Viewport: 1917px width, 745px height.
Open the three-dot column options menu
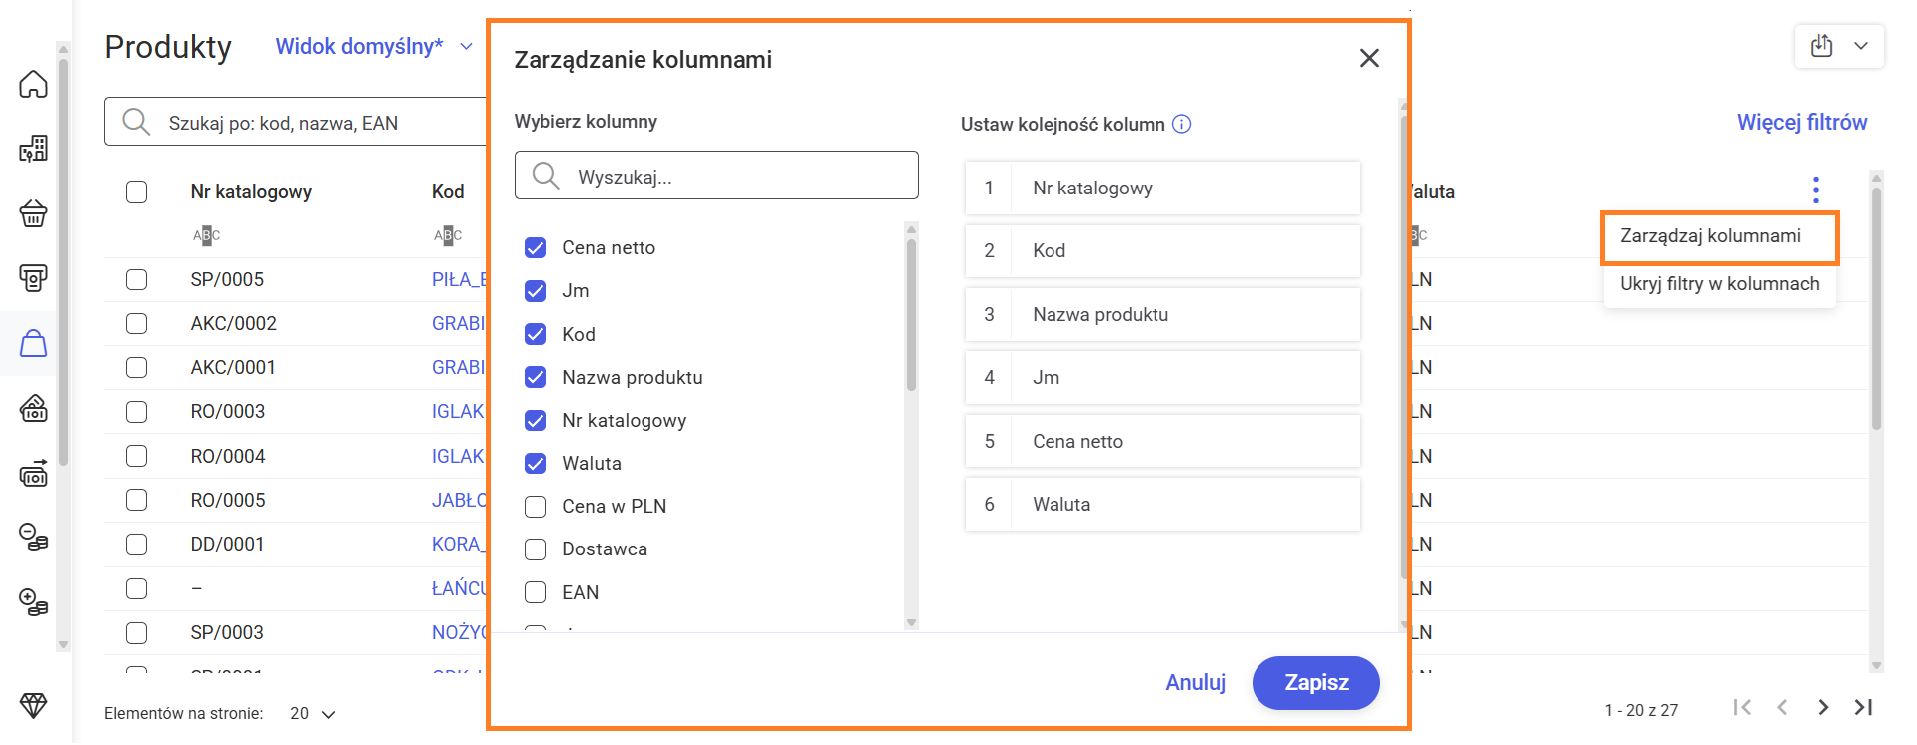(1815, 190)
